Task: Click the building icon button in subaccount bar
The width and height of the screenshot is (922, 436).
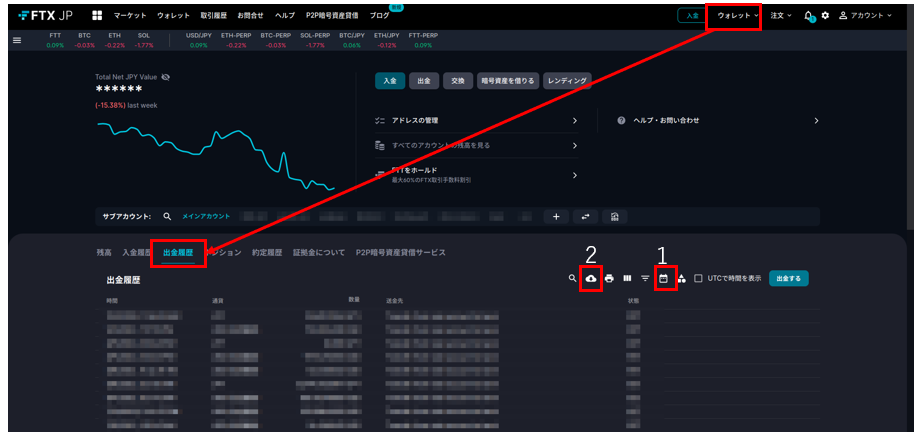Action: (614, 217)
